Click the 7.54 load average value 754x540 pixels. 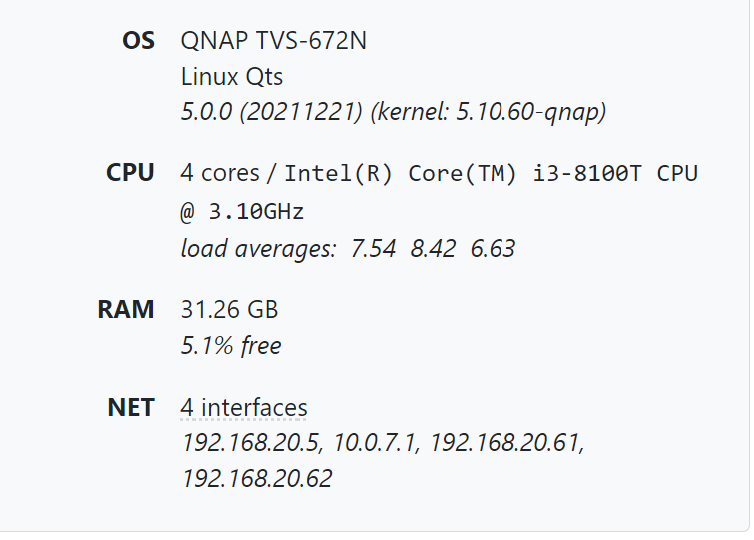pos(374,248)
